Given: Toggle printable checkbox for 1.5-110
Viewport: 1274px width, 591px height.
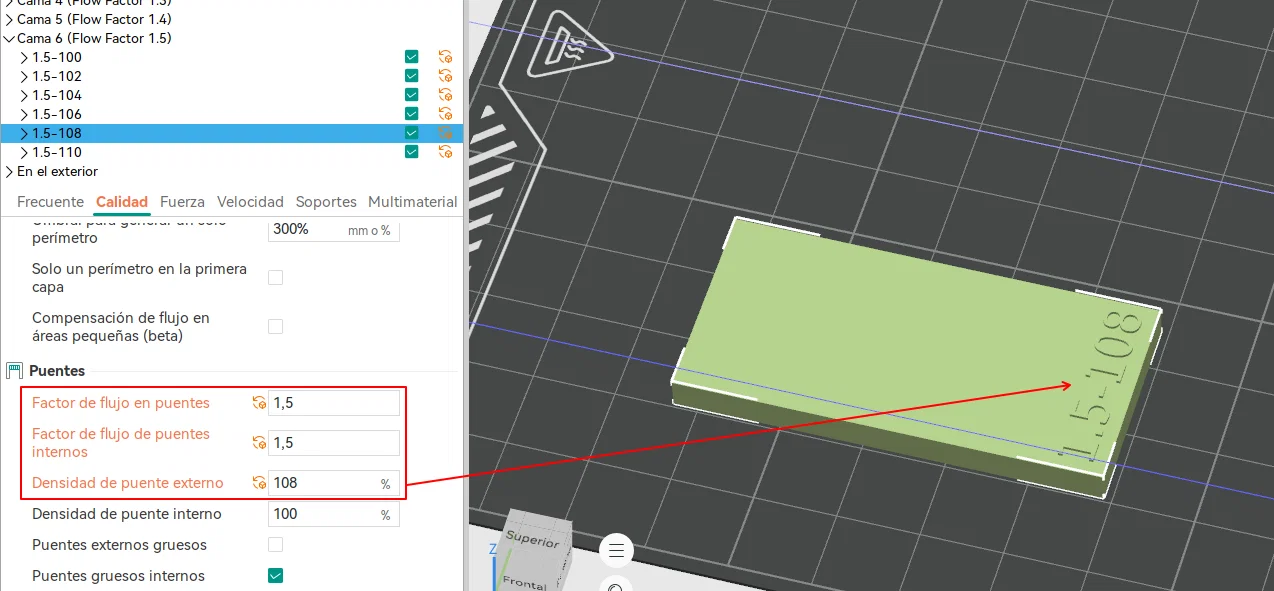Looking at the screenshot, I should pyautogui.click(x=411, y=152).
